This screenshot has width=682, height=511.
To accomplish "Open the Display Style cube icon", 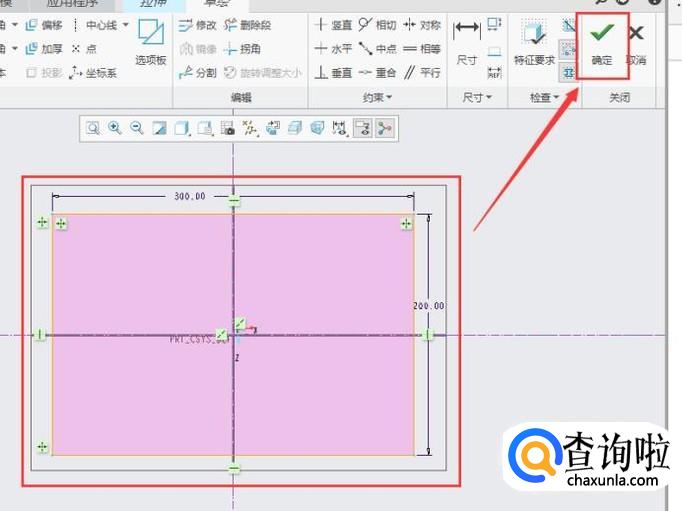I will click(x=181, y=128).
